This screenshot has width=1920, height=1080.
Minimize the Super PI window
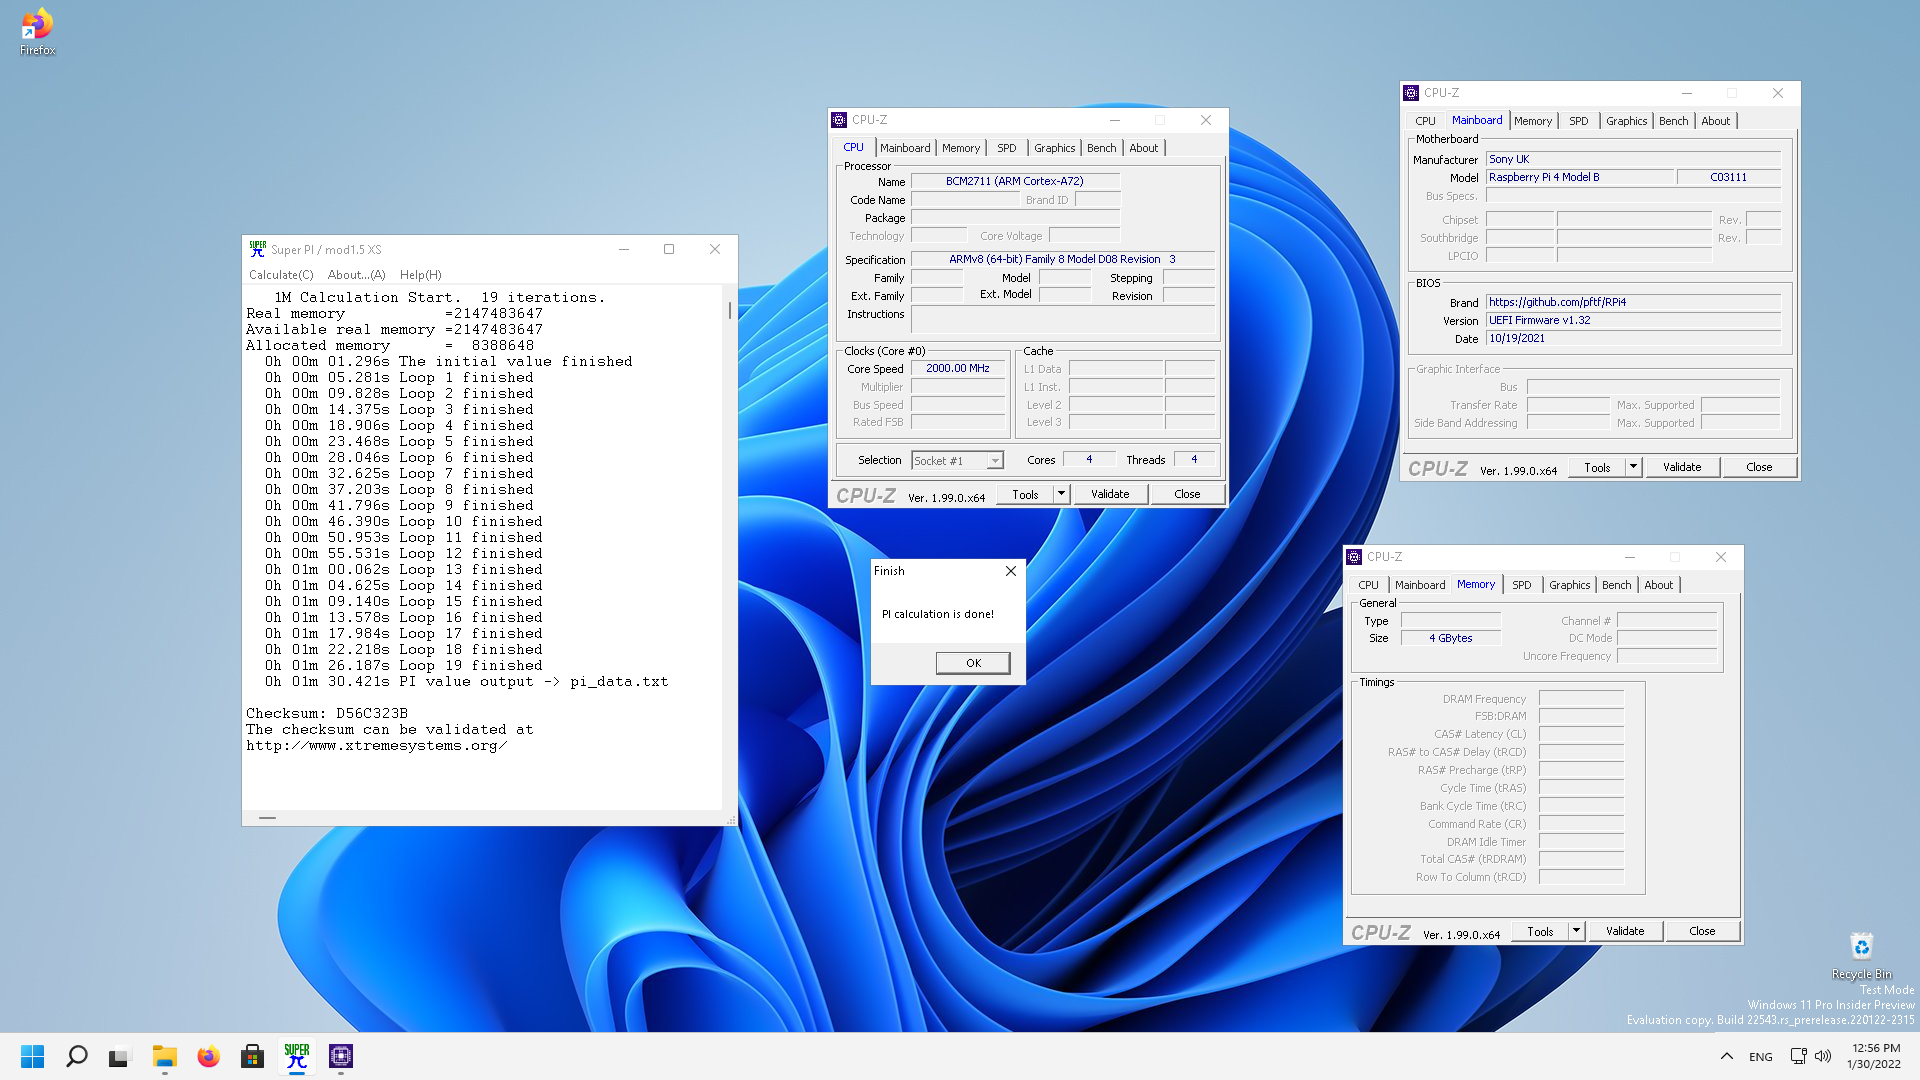tap(624, 249)
